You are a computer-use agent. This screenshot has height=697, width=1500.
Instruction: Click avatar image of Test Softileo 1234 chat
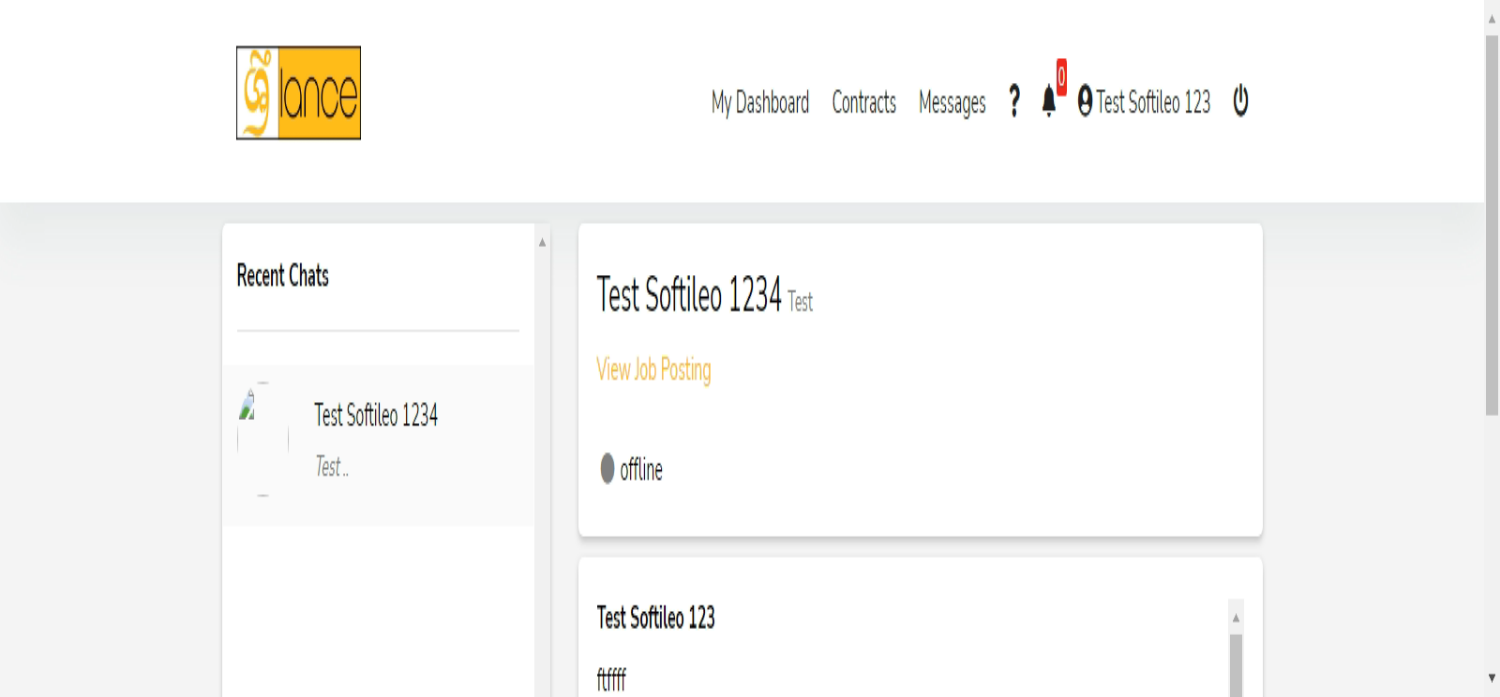(x=262, y=438)
